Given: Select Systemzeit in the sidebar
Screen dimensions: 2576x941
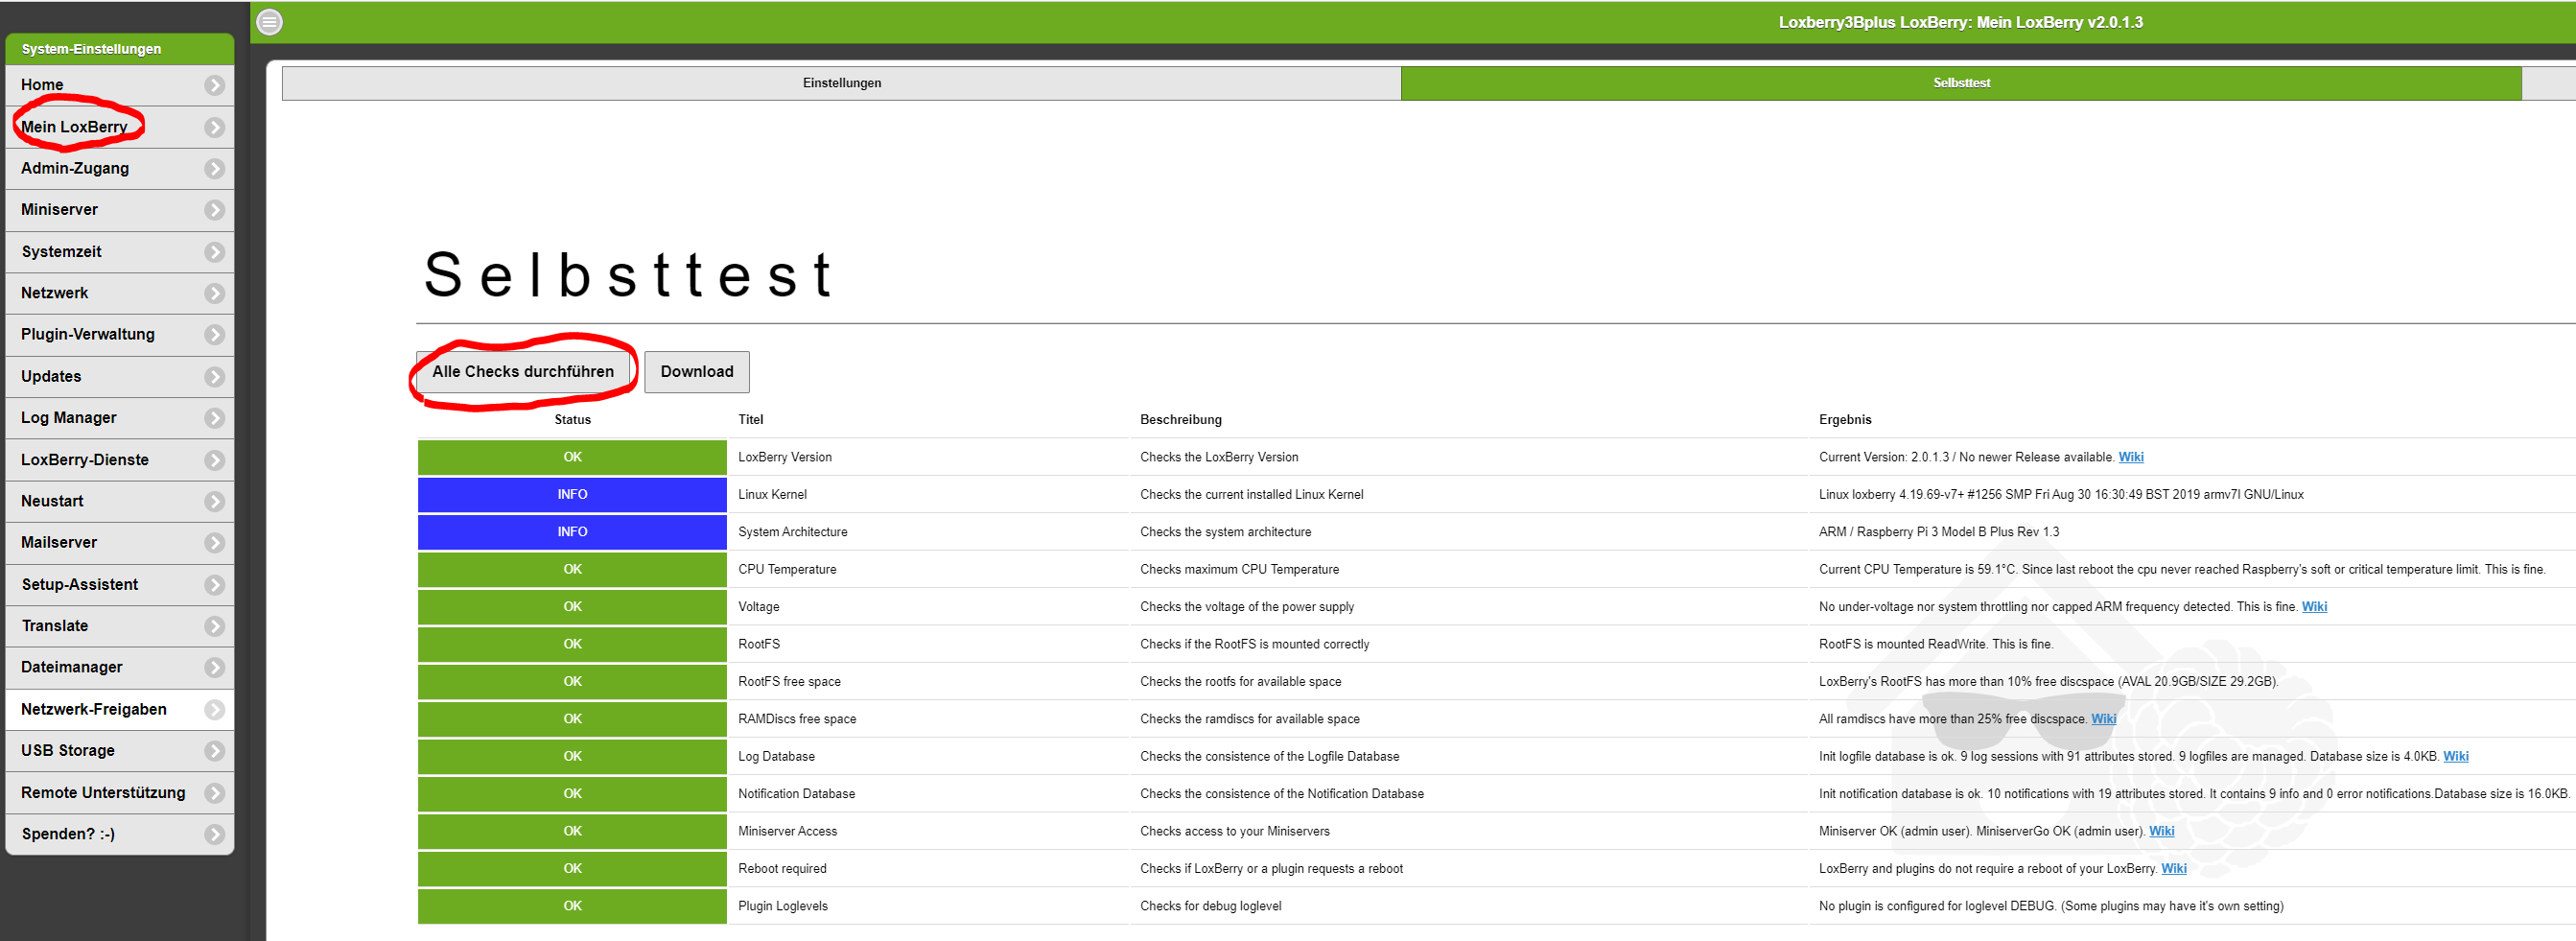Looking at the screenshot, I should pyautogui.click(x=120, y=252).
